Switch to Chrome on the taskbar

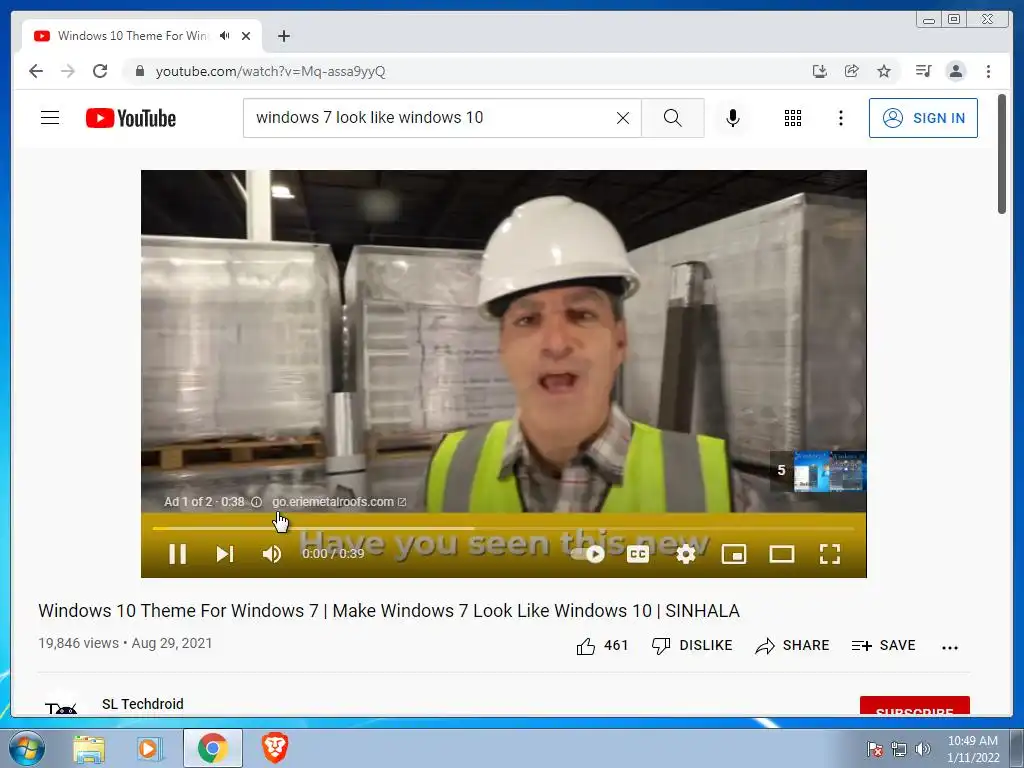212,748
